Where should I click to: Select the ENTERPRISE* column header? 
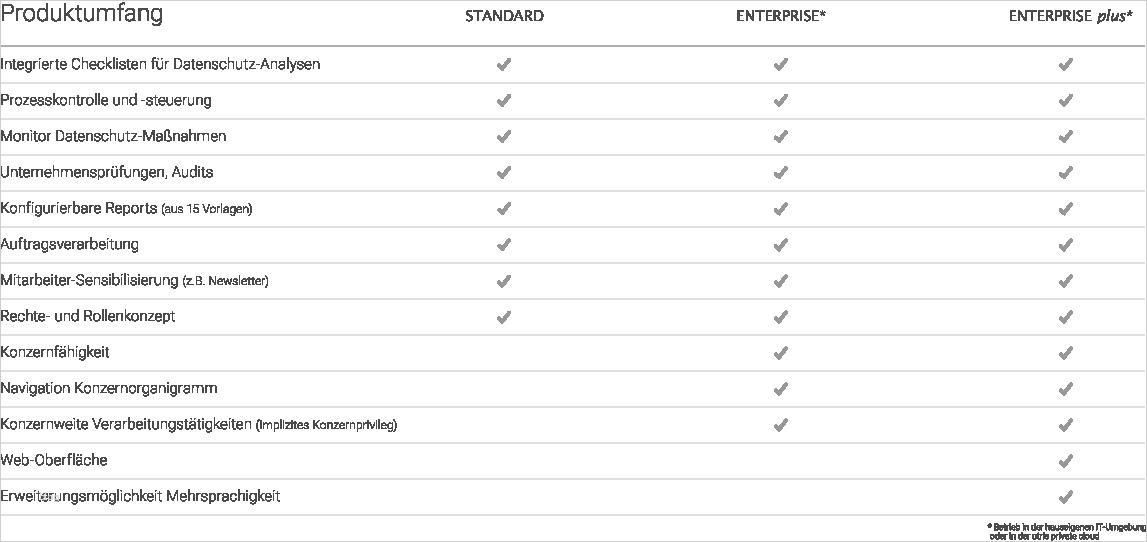click(x=780, y=16)
